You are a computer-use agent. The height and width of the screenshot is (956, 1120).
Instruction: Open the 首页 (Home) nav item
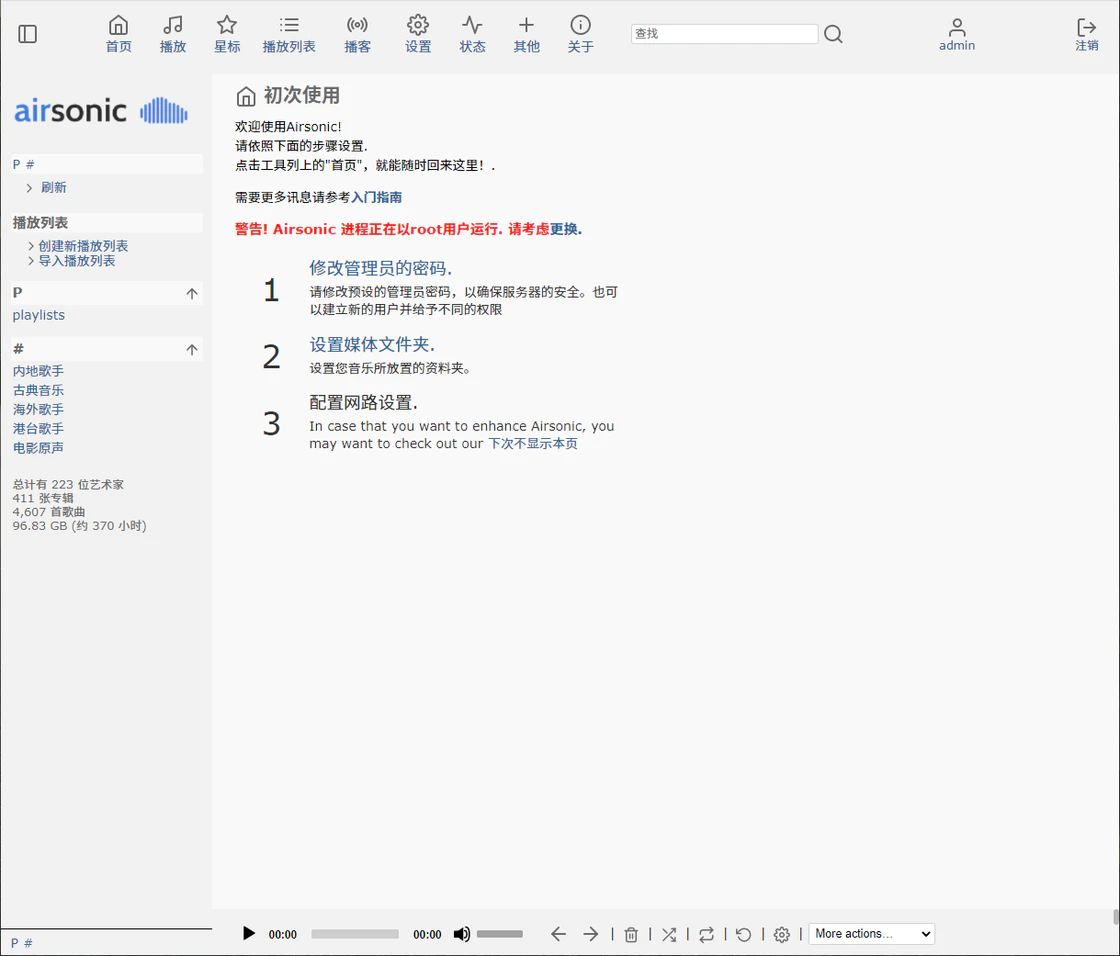(118, 32)
